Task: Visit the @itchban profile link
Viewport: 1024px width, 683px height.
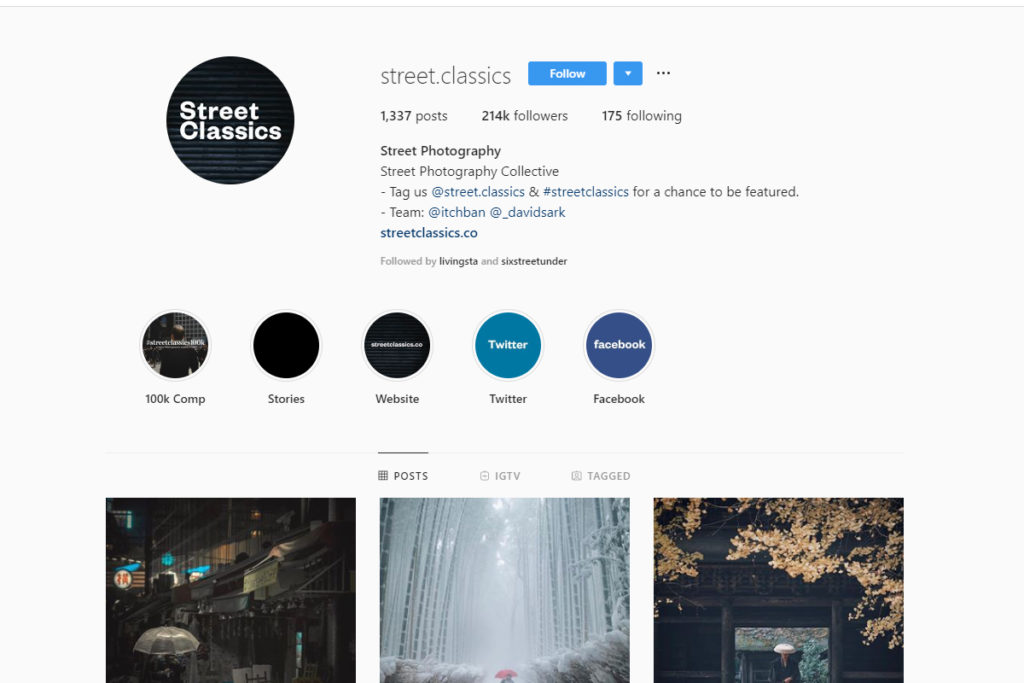Action: coord(456,212)
